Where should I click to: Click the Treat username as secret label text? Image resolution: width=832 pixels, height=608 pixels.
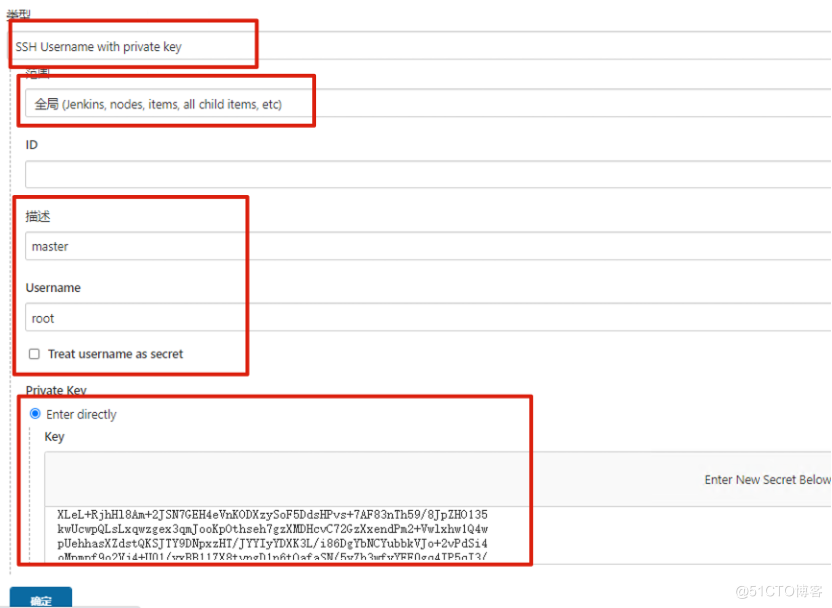[x=116, y=354]
